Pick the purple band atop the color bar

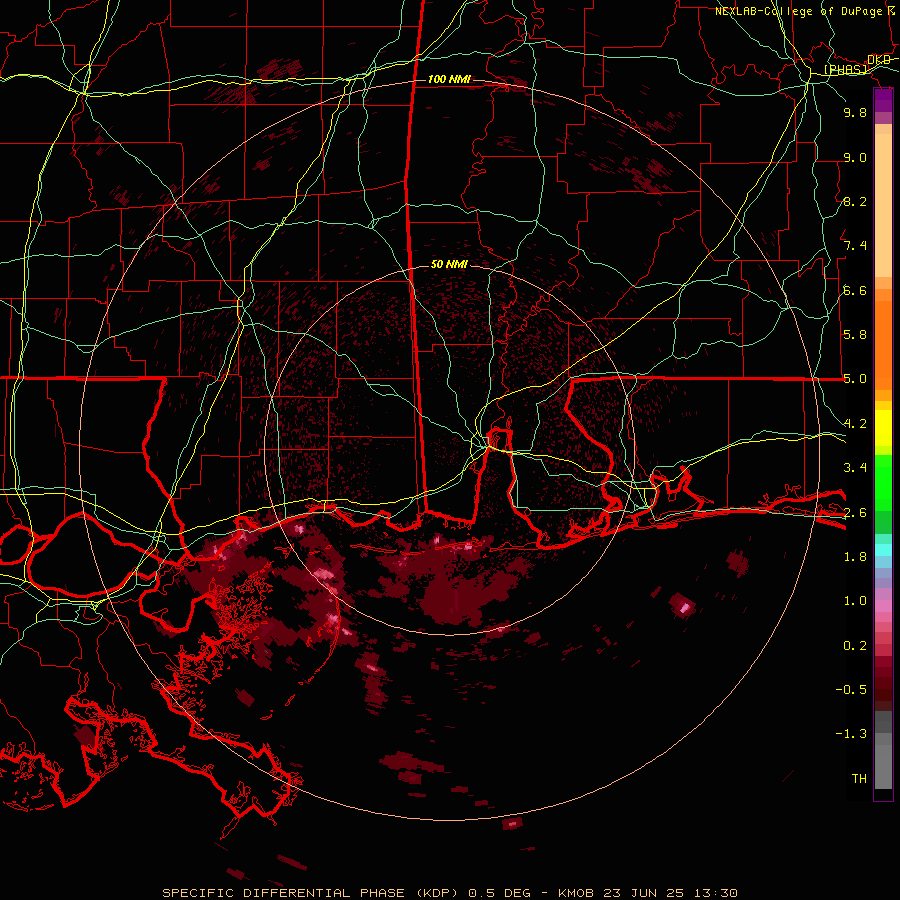883,100
